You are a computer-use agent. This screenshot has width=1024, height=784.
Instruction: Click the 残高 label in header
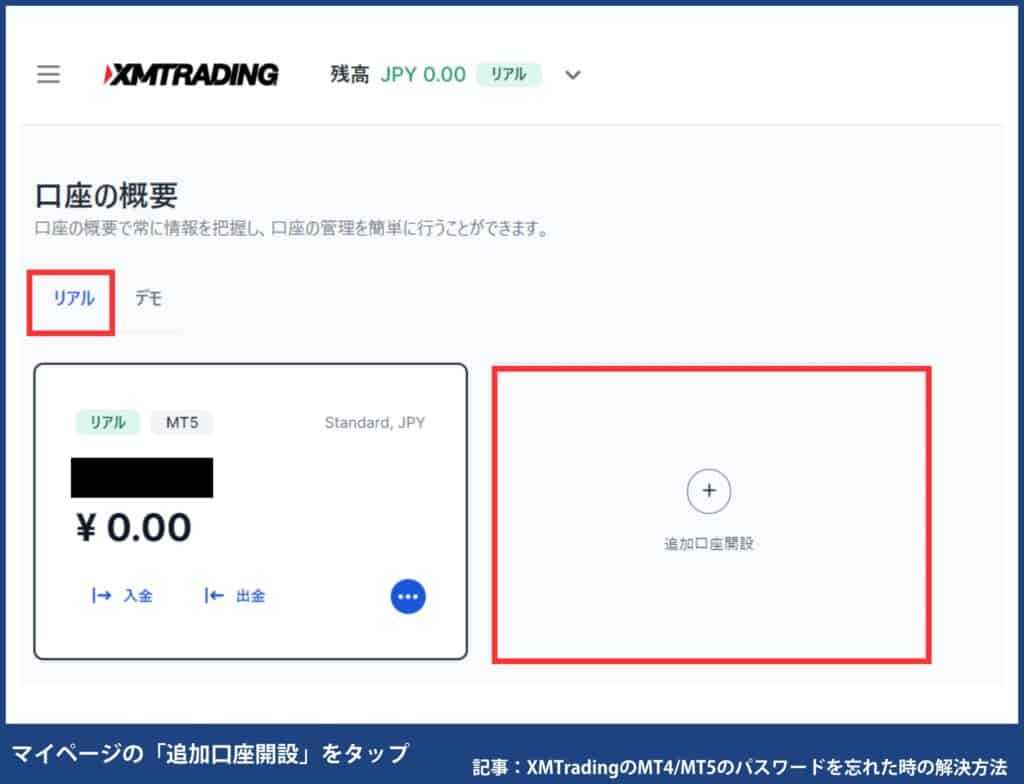[x=349, y=74]
